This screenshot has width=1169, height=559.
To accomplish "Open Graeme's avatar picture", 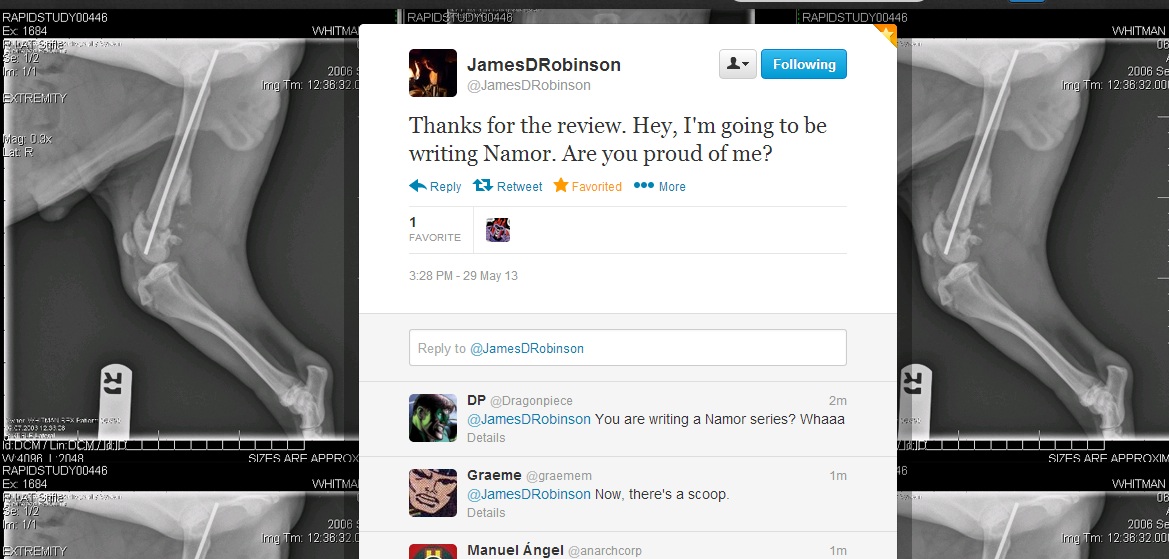I will pos(432,493).
